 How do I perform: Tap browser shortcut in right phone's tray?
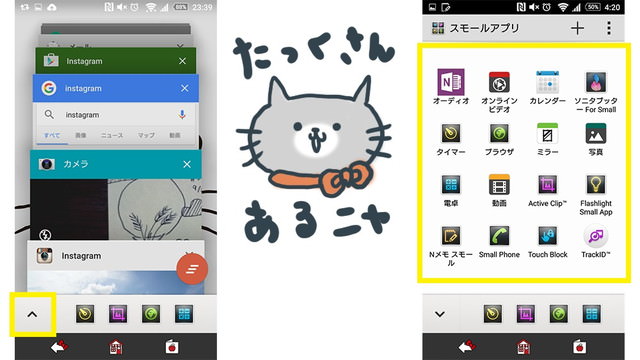(558, 314)
